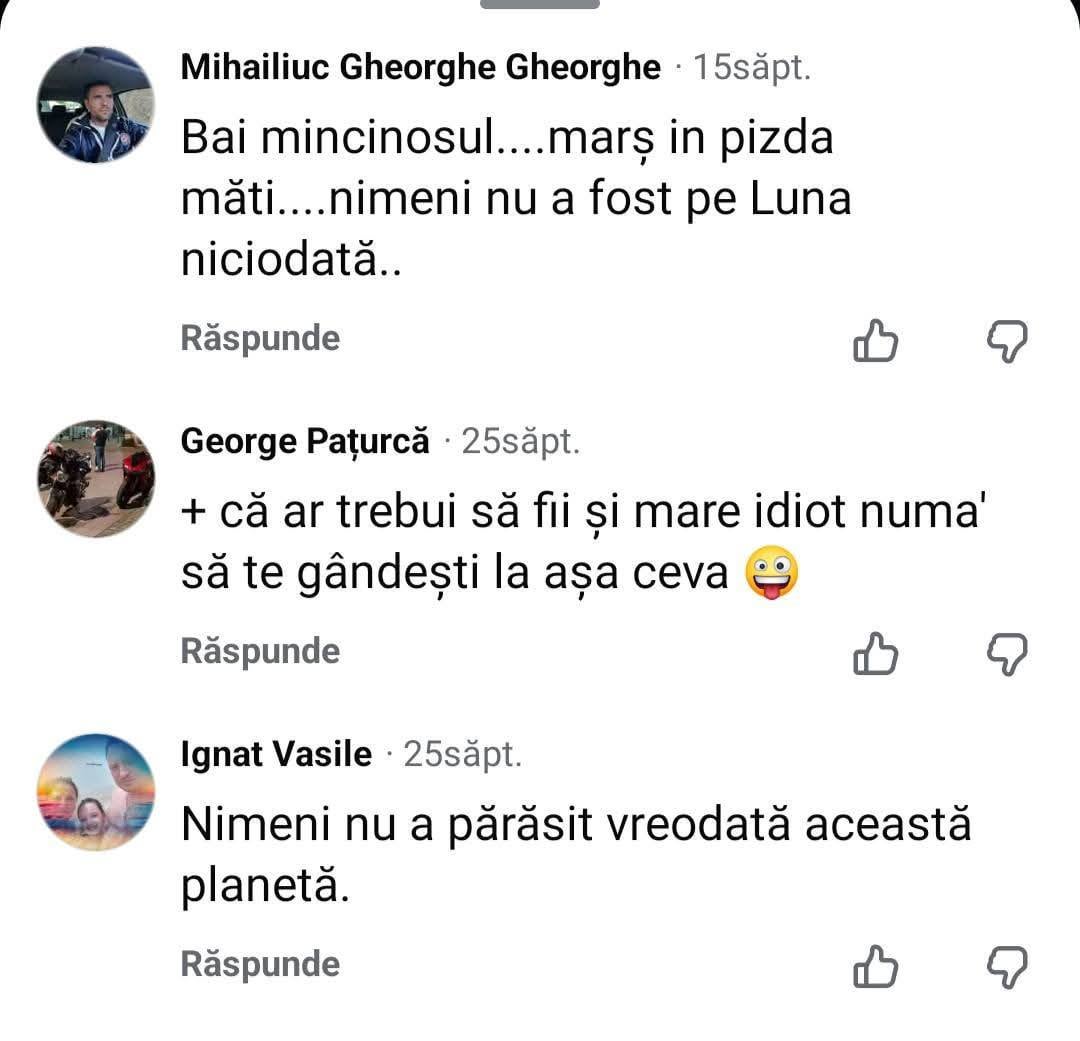Viewport: 1080px width, 1041px height.
Task: Dislike George Pațurcă's comment
Action: 1007,655
